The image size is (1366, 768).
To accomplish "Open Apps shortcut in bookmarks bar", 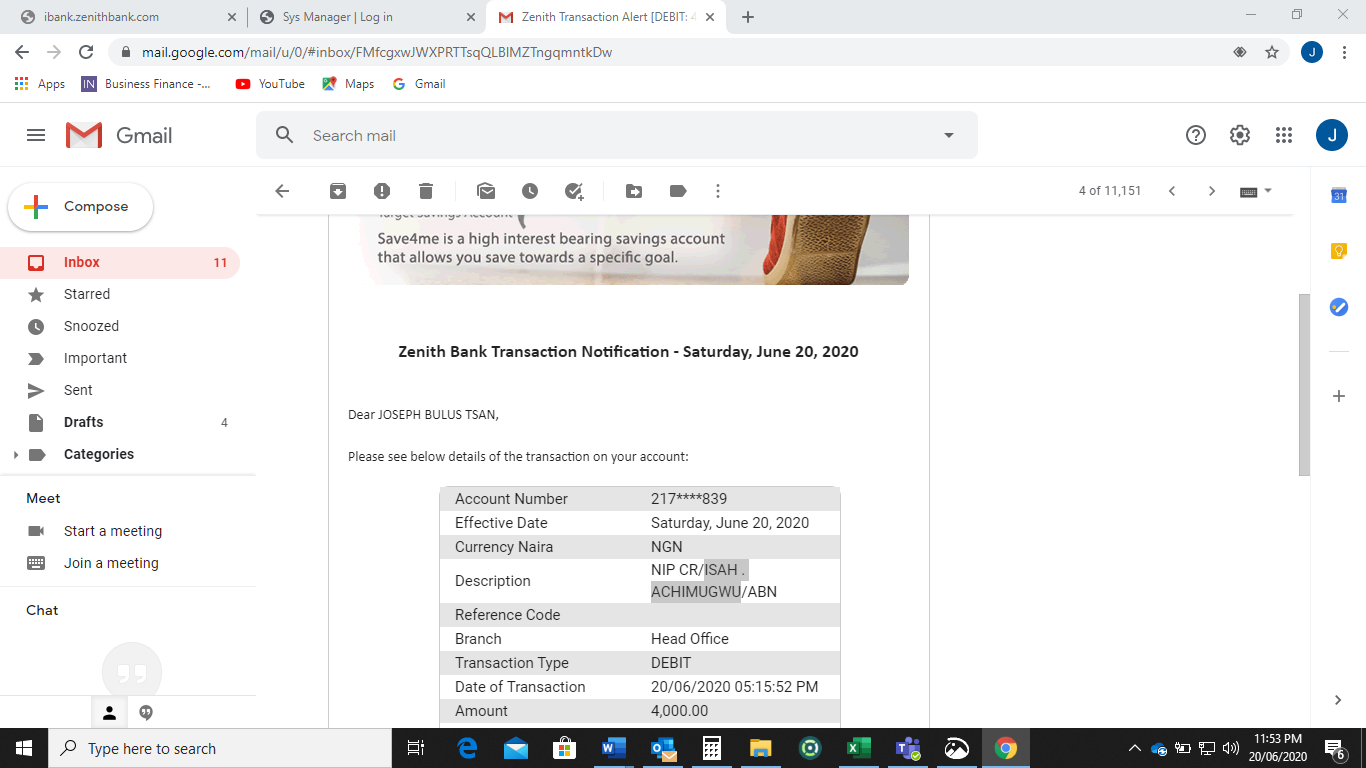I will coord(40,84).
